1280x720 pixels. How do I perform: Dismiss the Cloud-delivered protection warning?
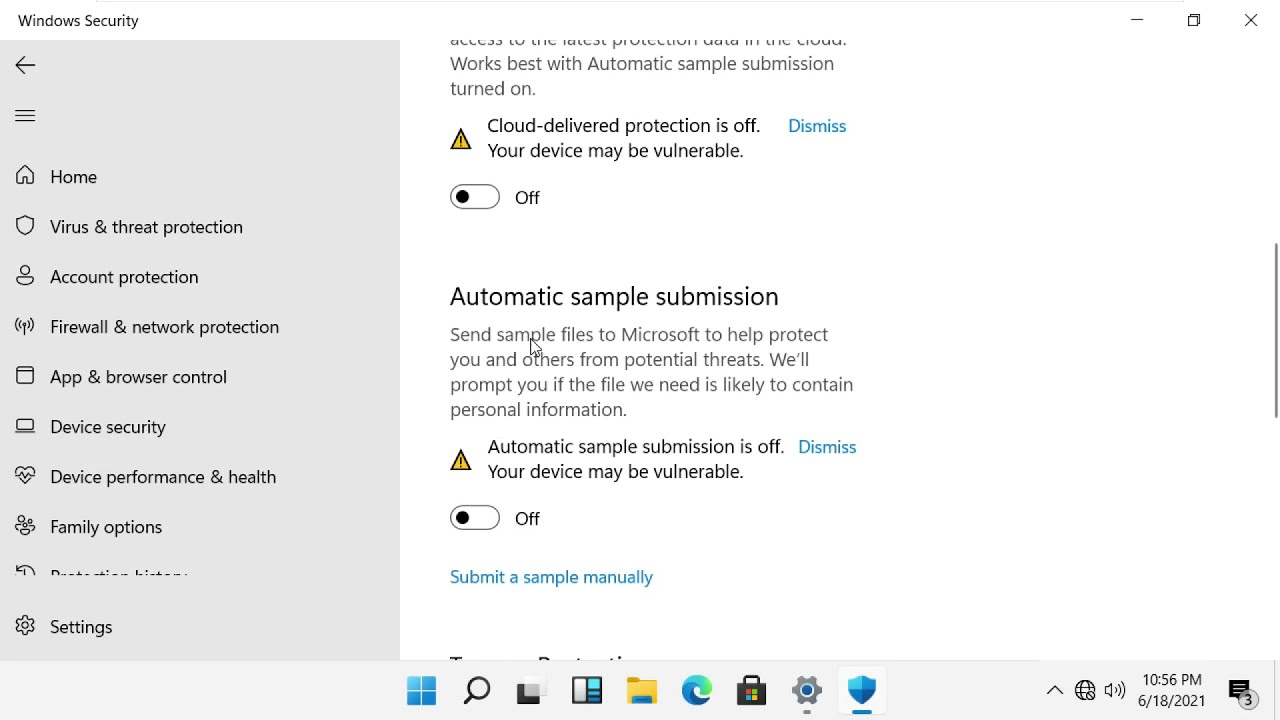point(817,126)
